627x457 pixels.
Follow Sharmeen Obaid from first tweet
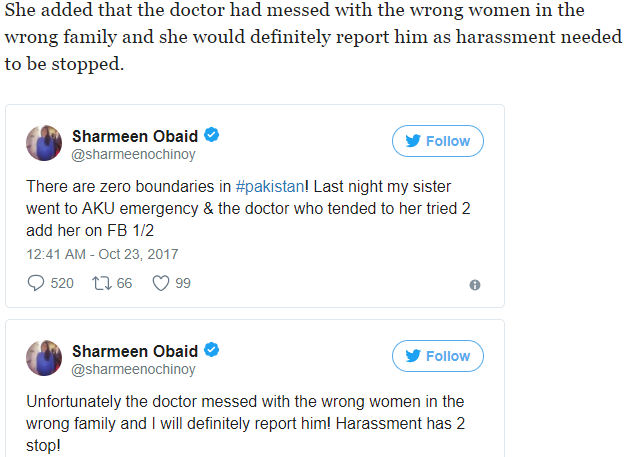437,141
